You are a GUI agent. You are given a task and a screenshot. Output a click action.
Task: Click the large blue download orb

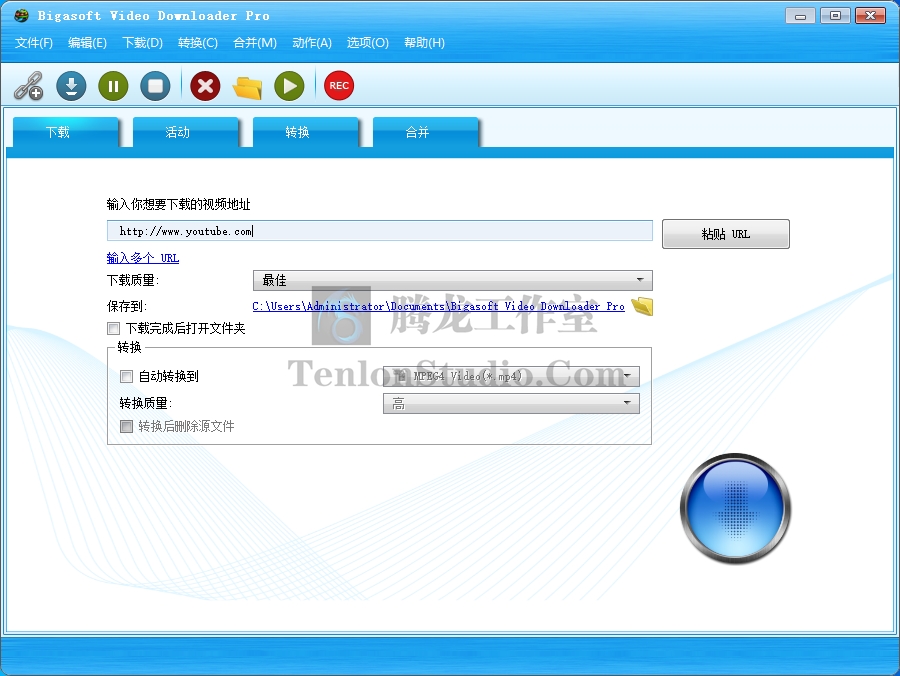[735, 508]
